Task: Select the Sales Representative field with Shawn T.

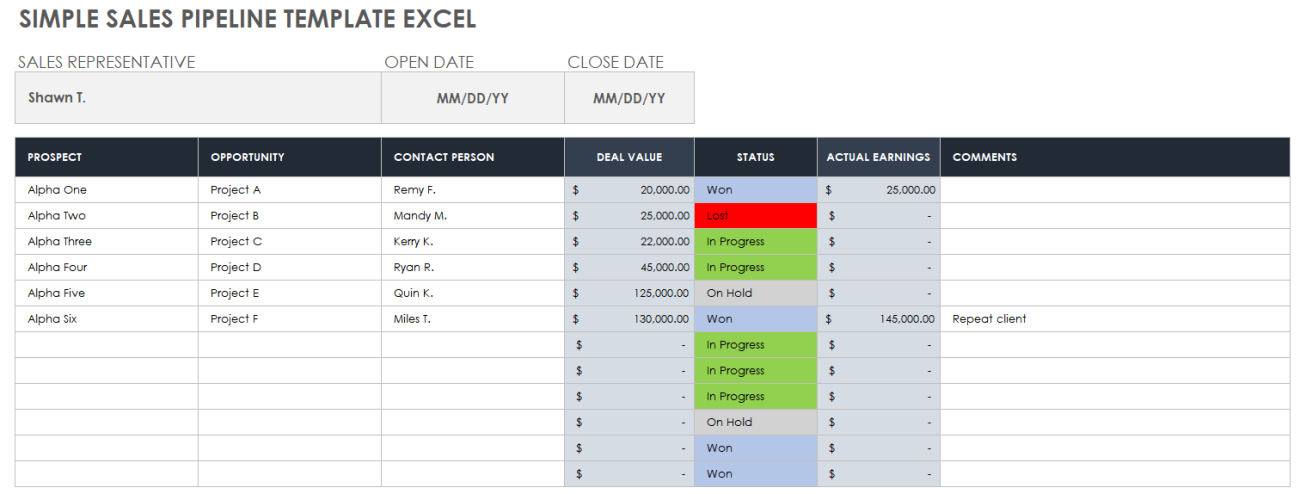Action: (x=198, y=98)
